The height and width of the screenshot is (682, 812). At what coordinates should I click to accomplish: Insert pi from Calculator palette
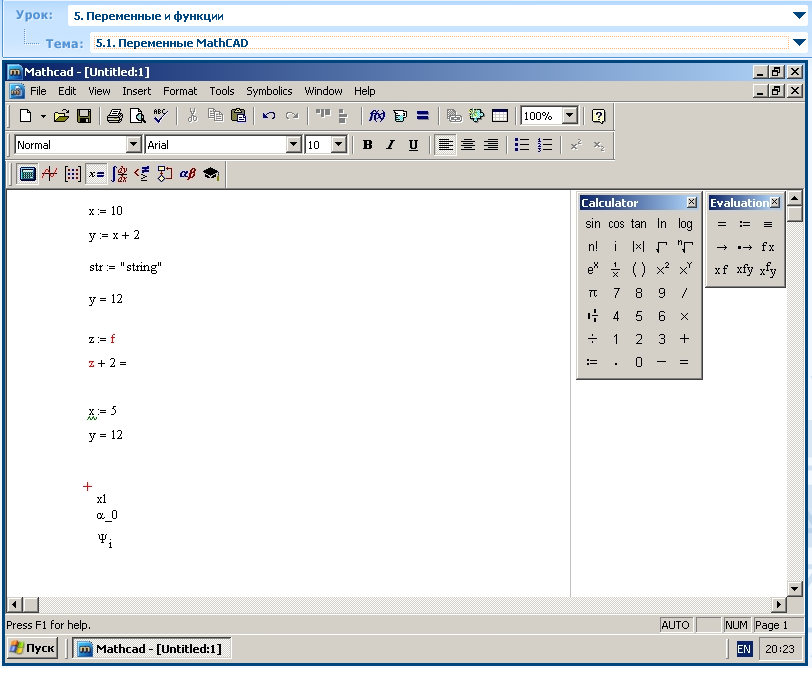click(592, 293)
